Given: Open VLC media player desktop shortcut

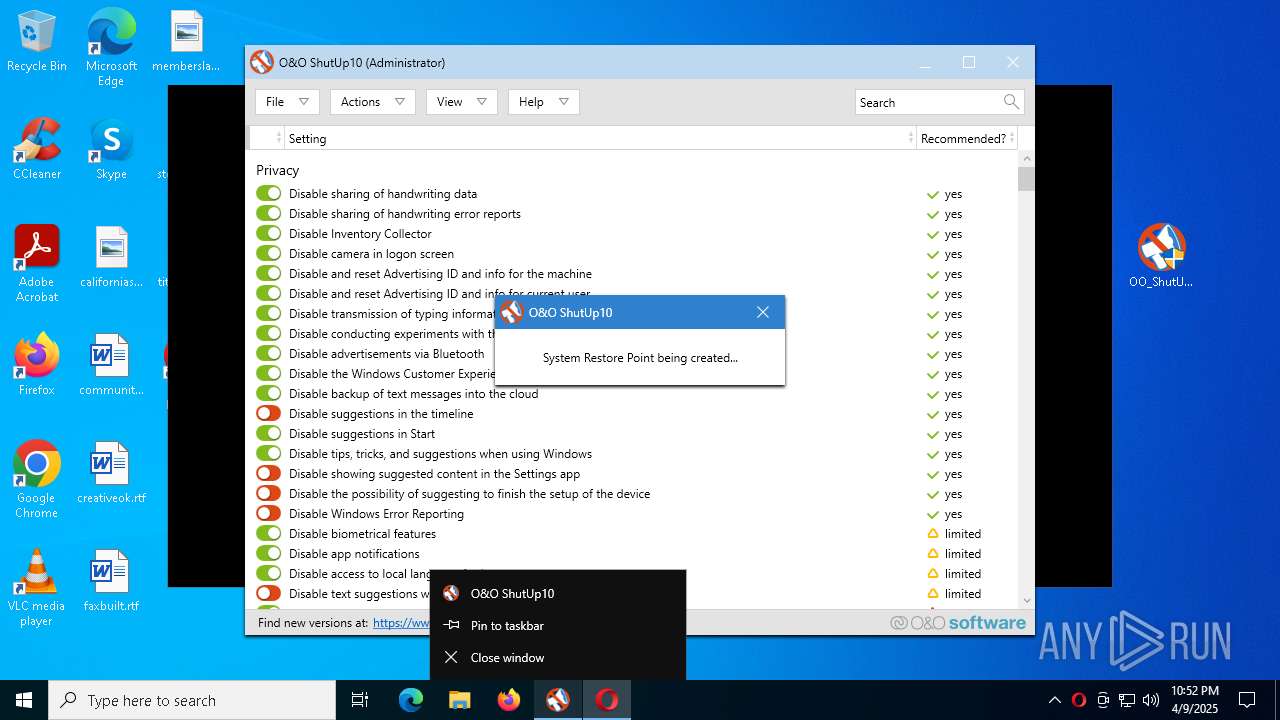Looking at the screenshot, I should 37,588.
